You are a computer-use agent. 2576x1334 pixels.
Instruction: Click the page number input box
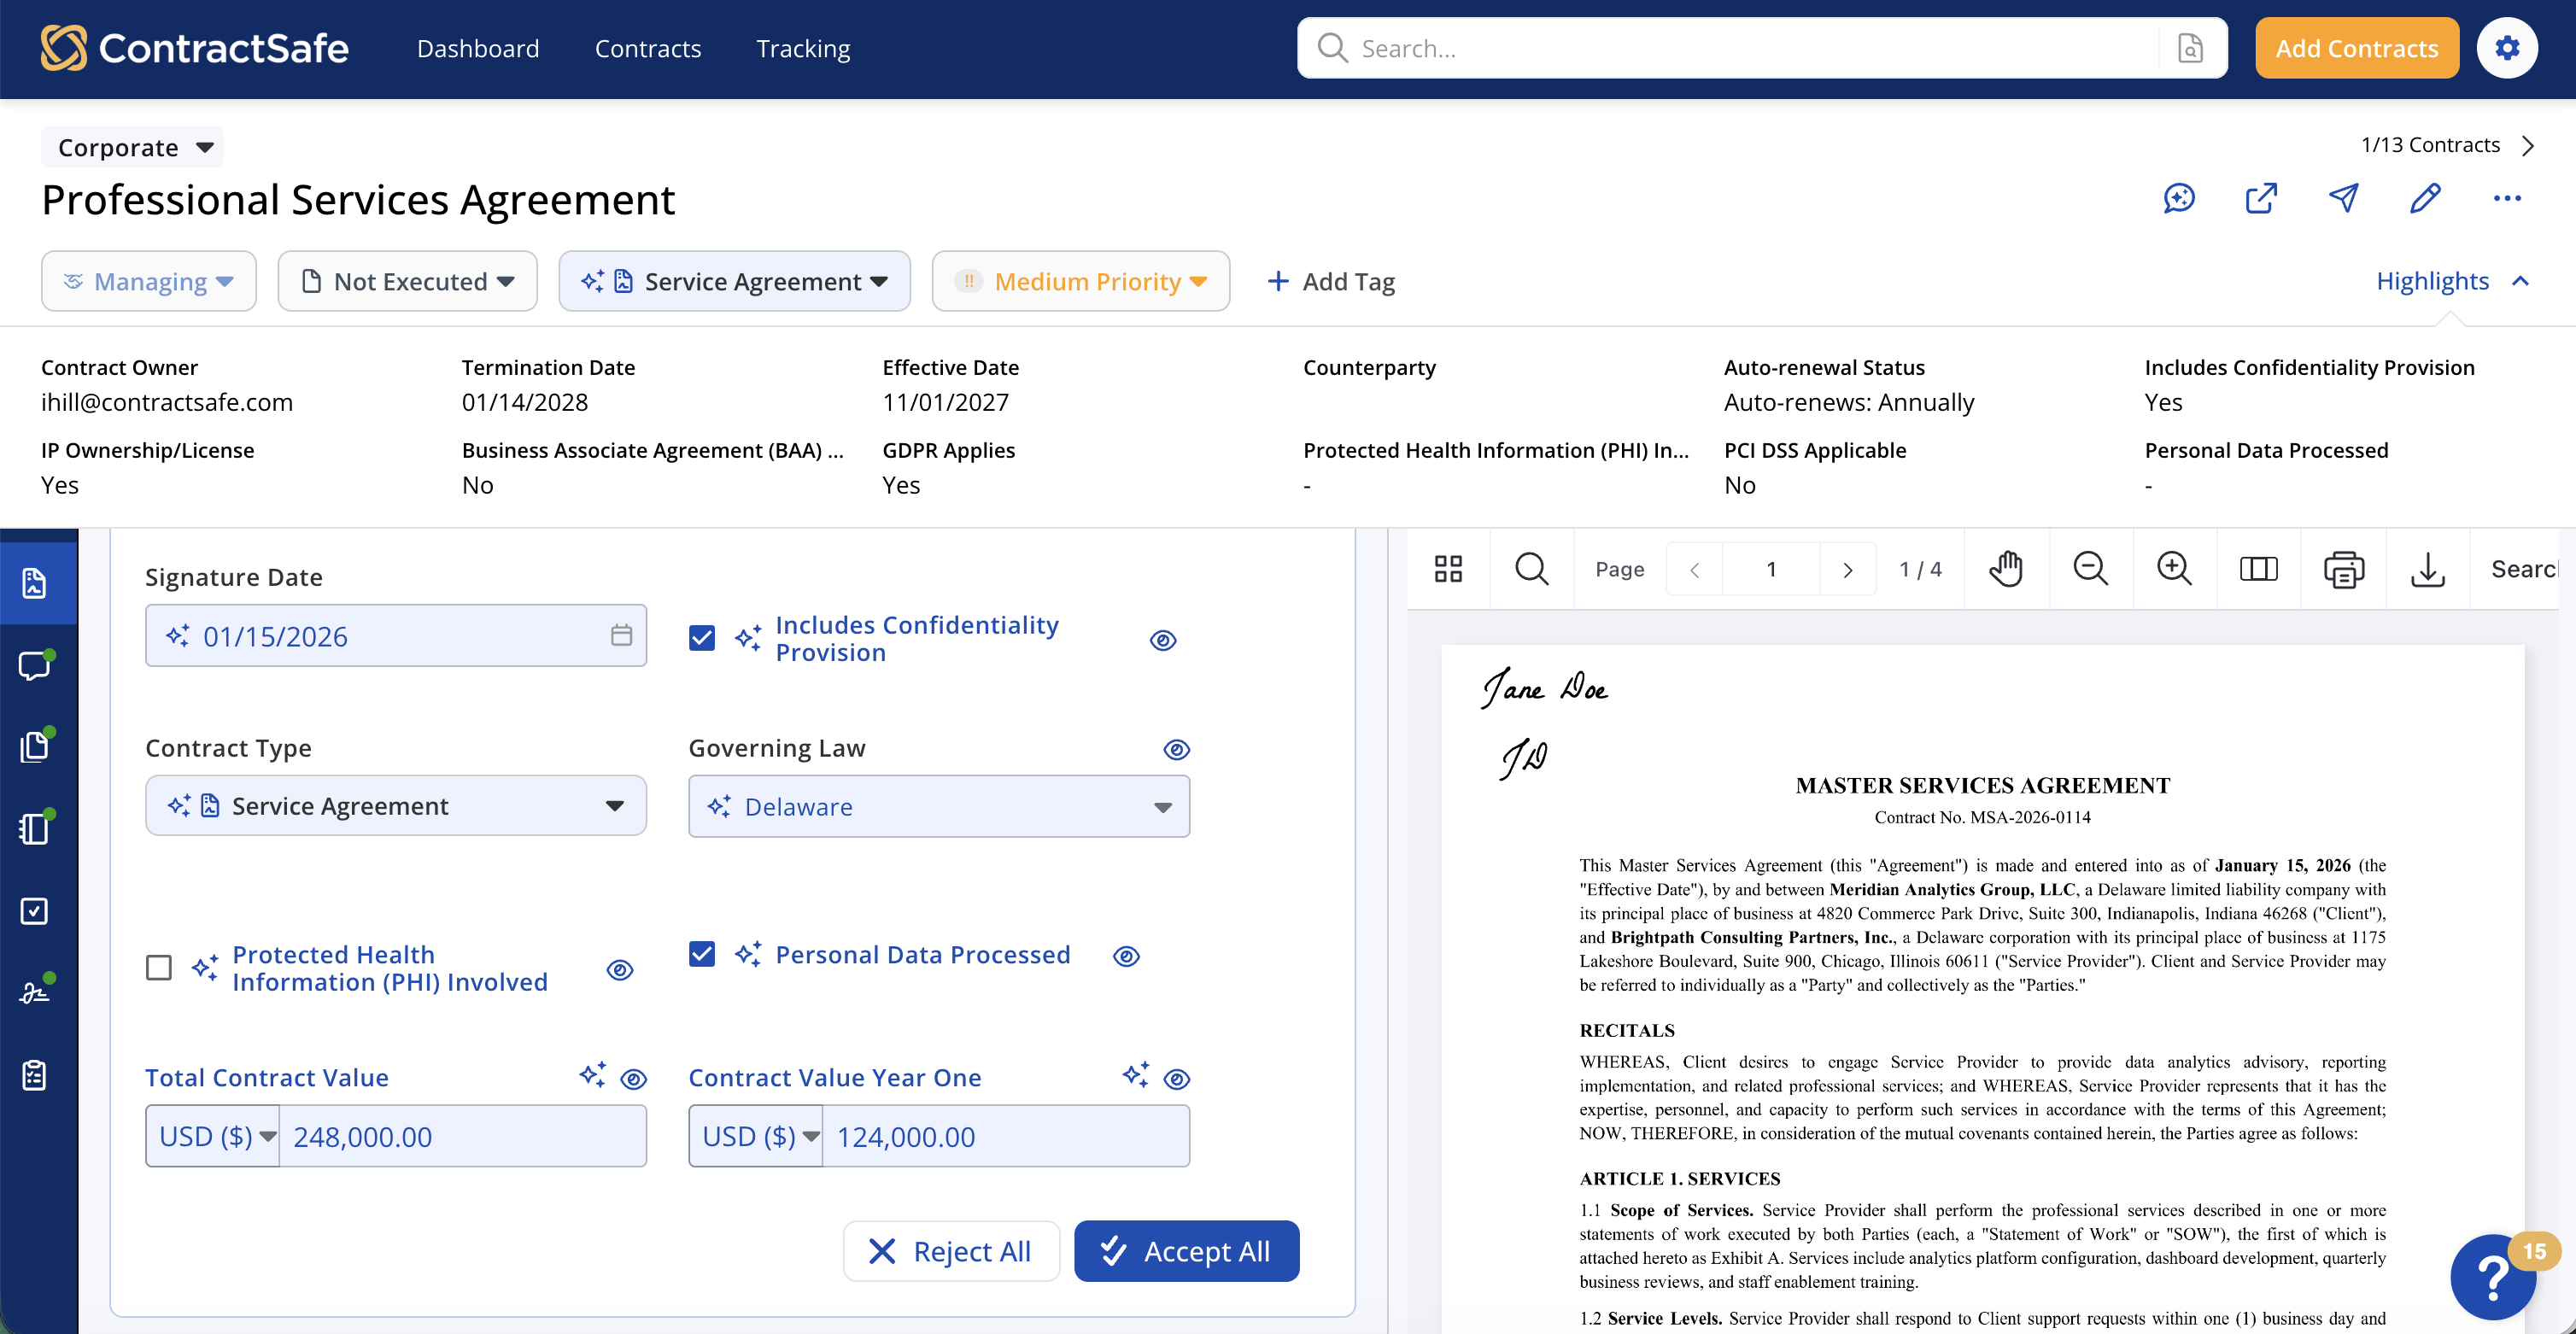1771,569
